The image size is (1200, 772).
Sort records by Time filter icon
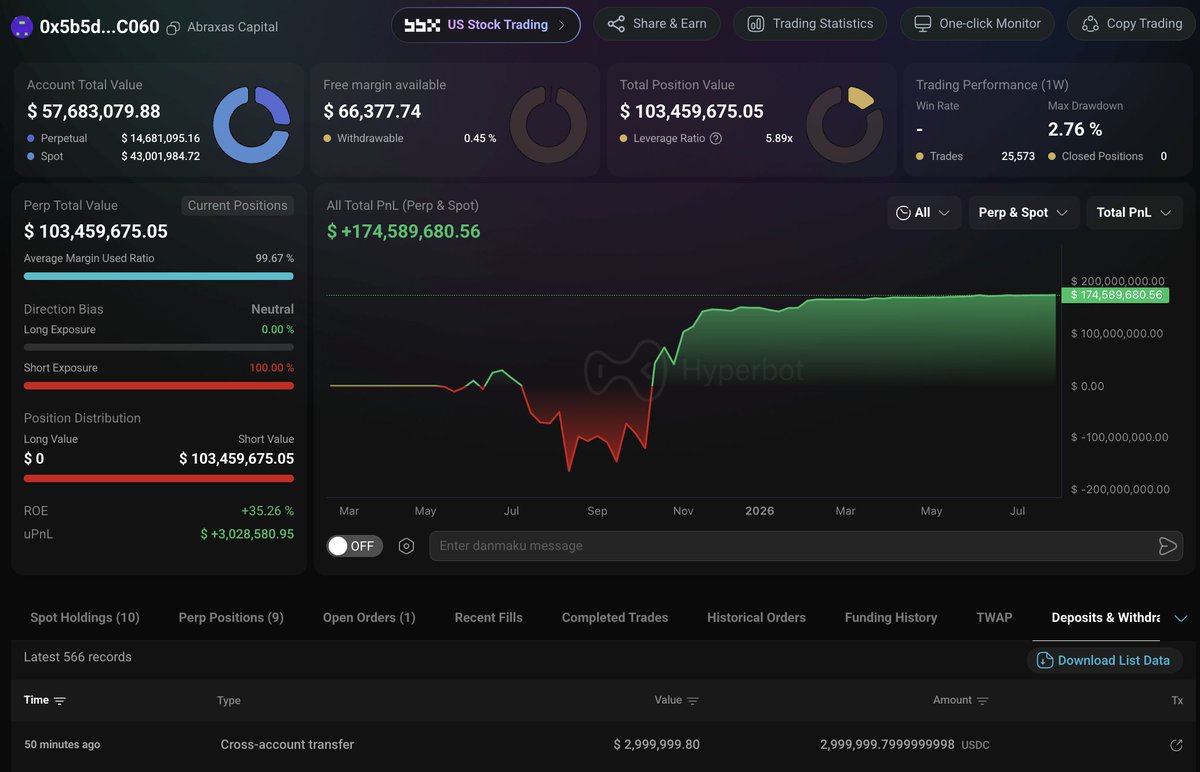(60, 701)
